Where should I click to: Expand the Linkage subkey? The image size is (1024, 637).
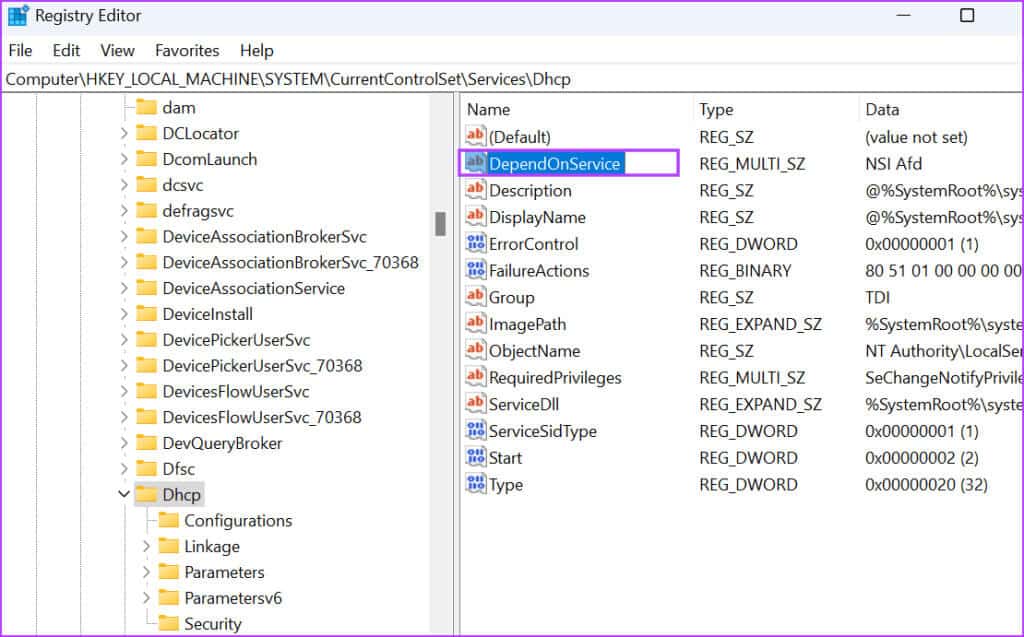point(146,546)
